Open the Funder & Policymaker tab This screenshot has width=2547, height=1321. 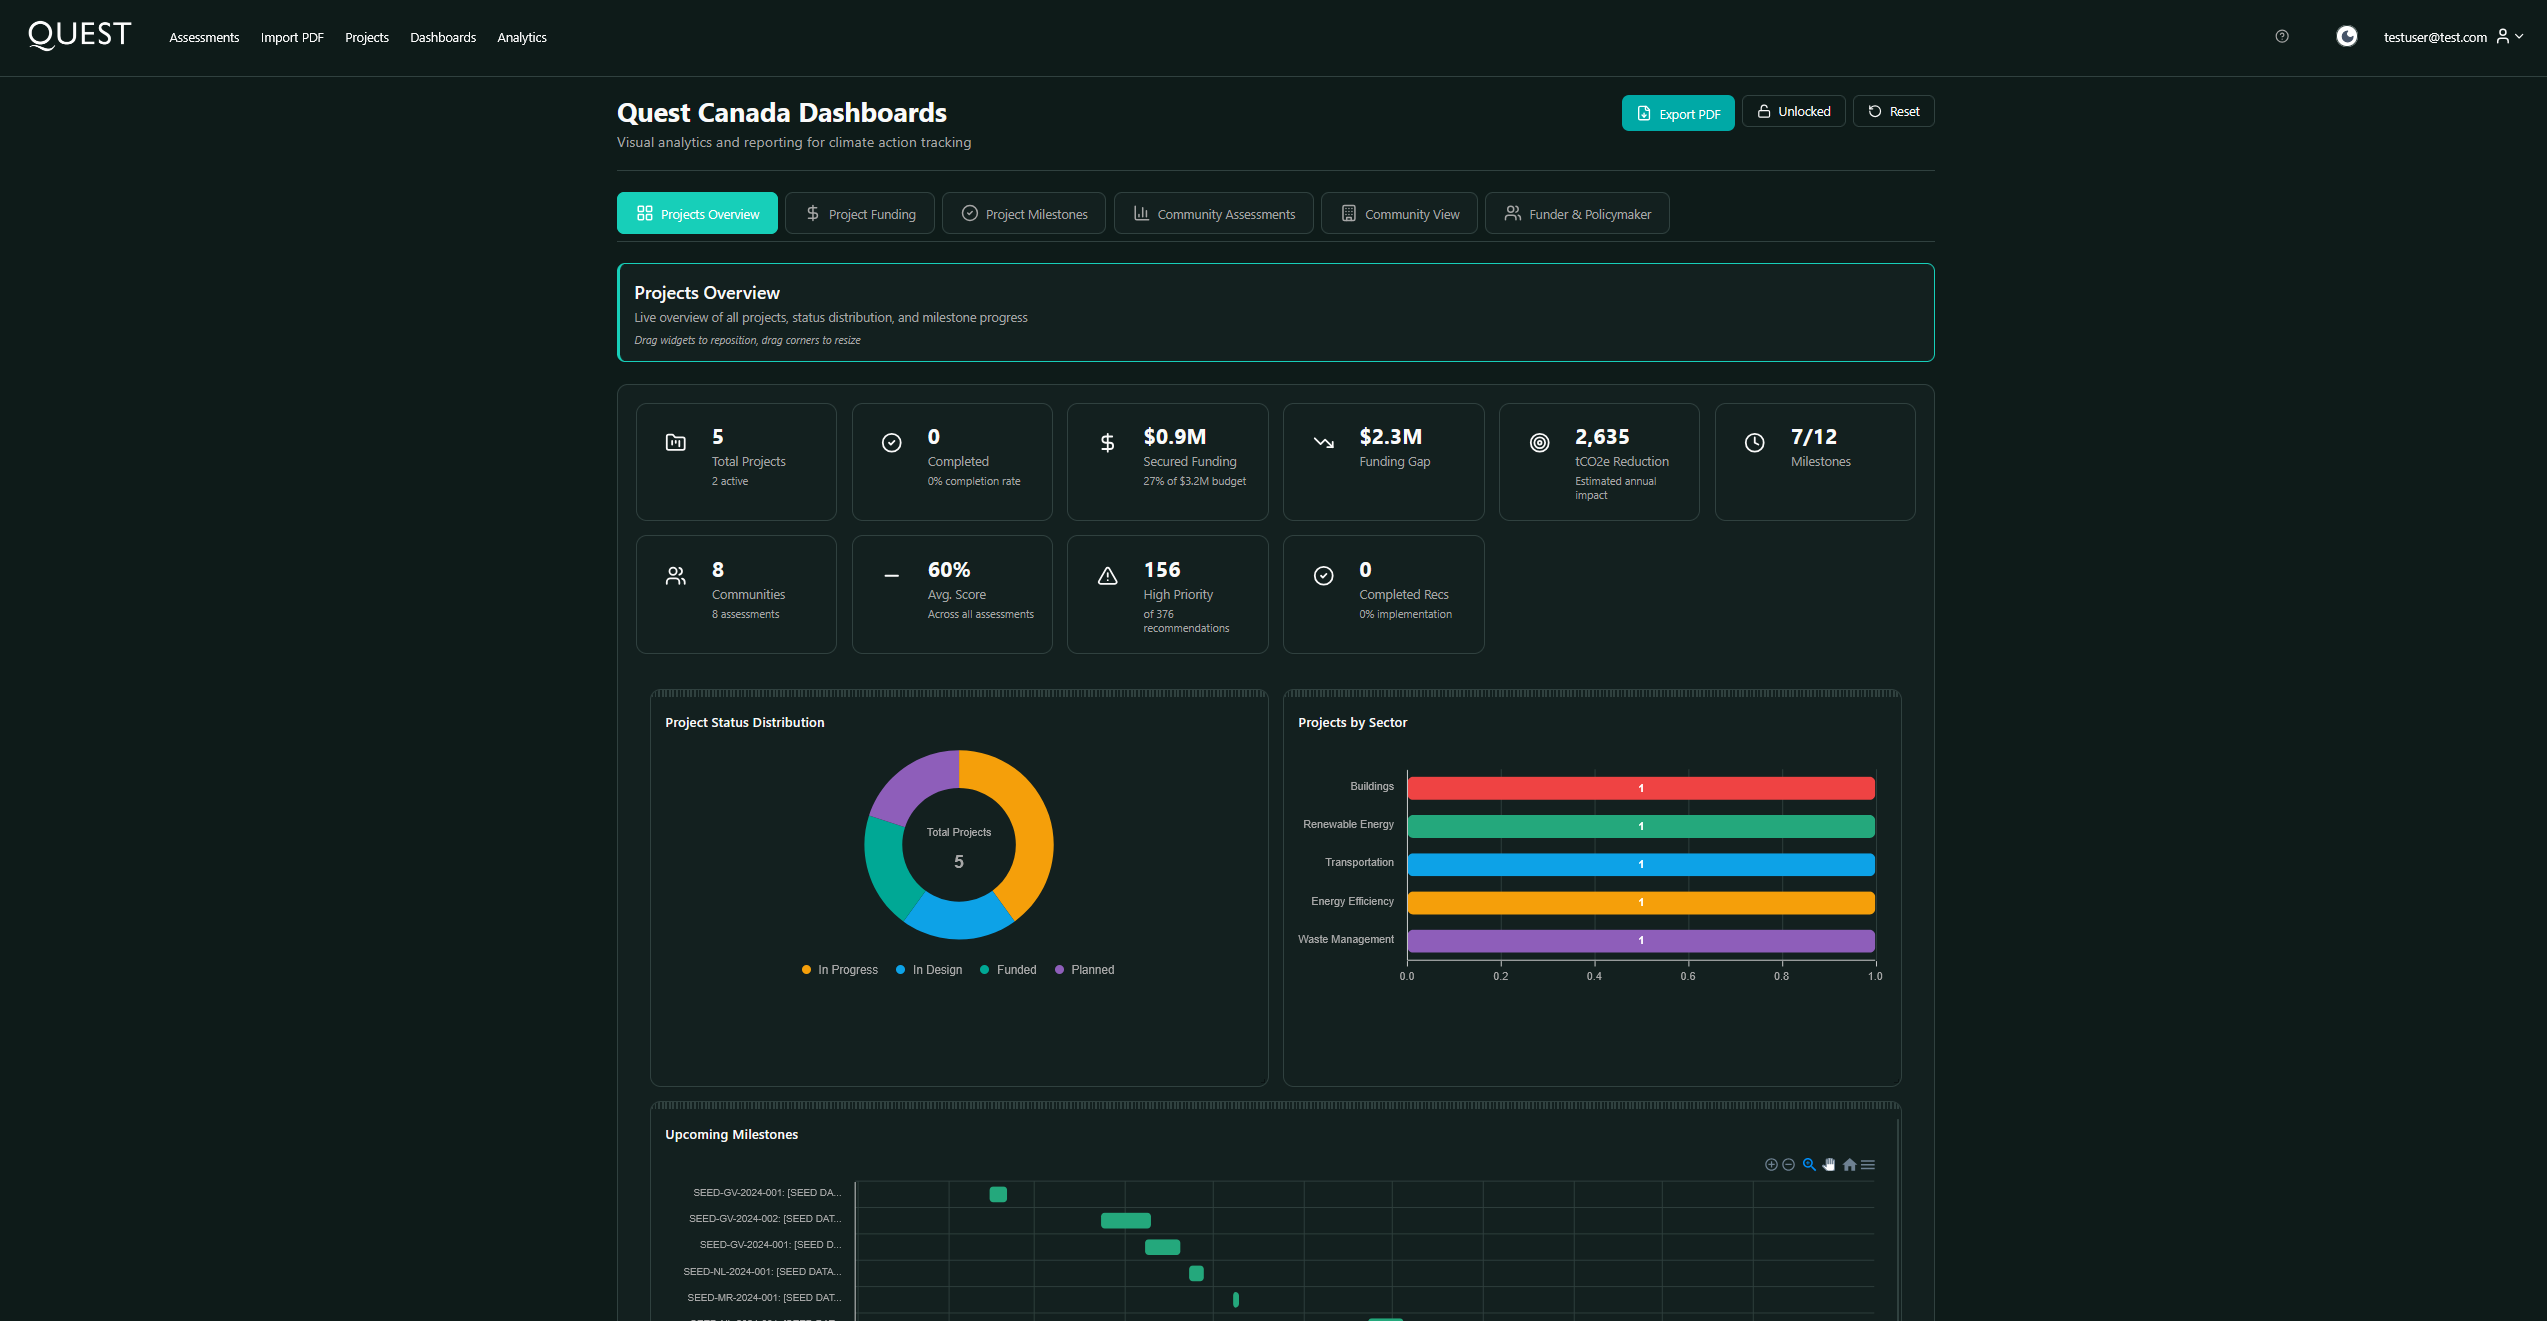click(1576, 214)
